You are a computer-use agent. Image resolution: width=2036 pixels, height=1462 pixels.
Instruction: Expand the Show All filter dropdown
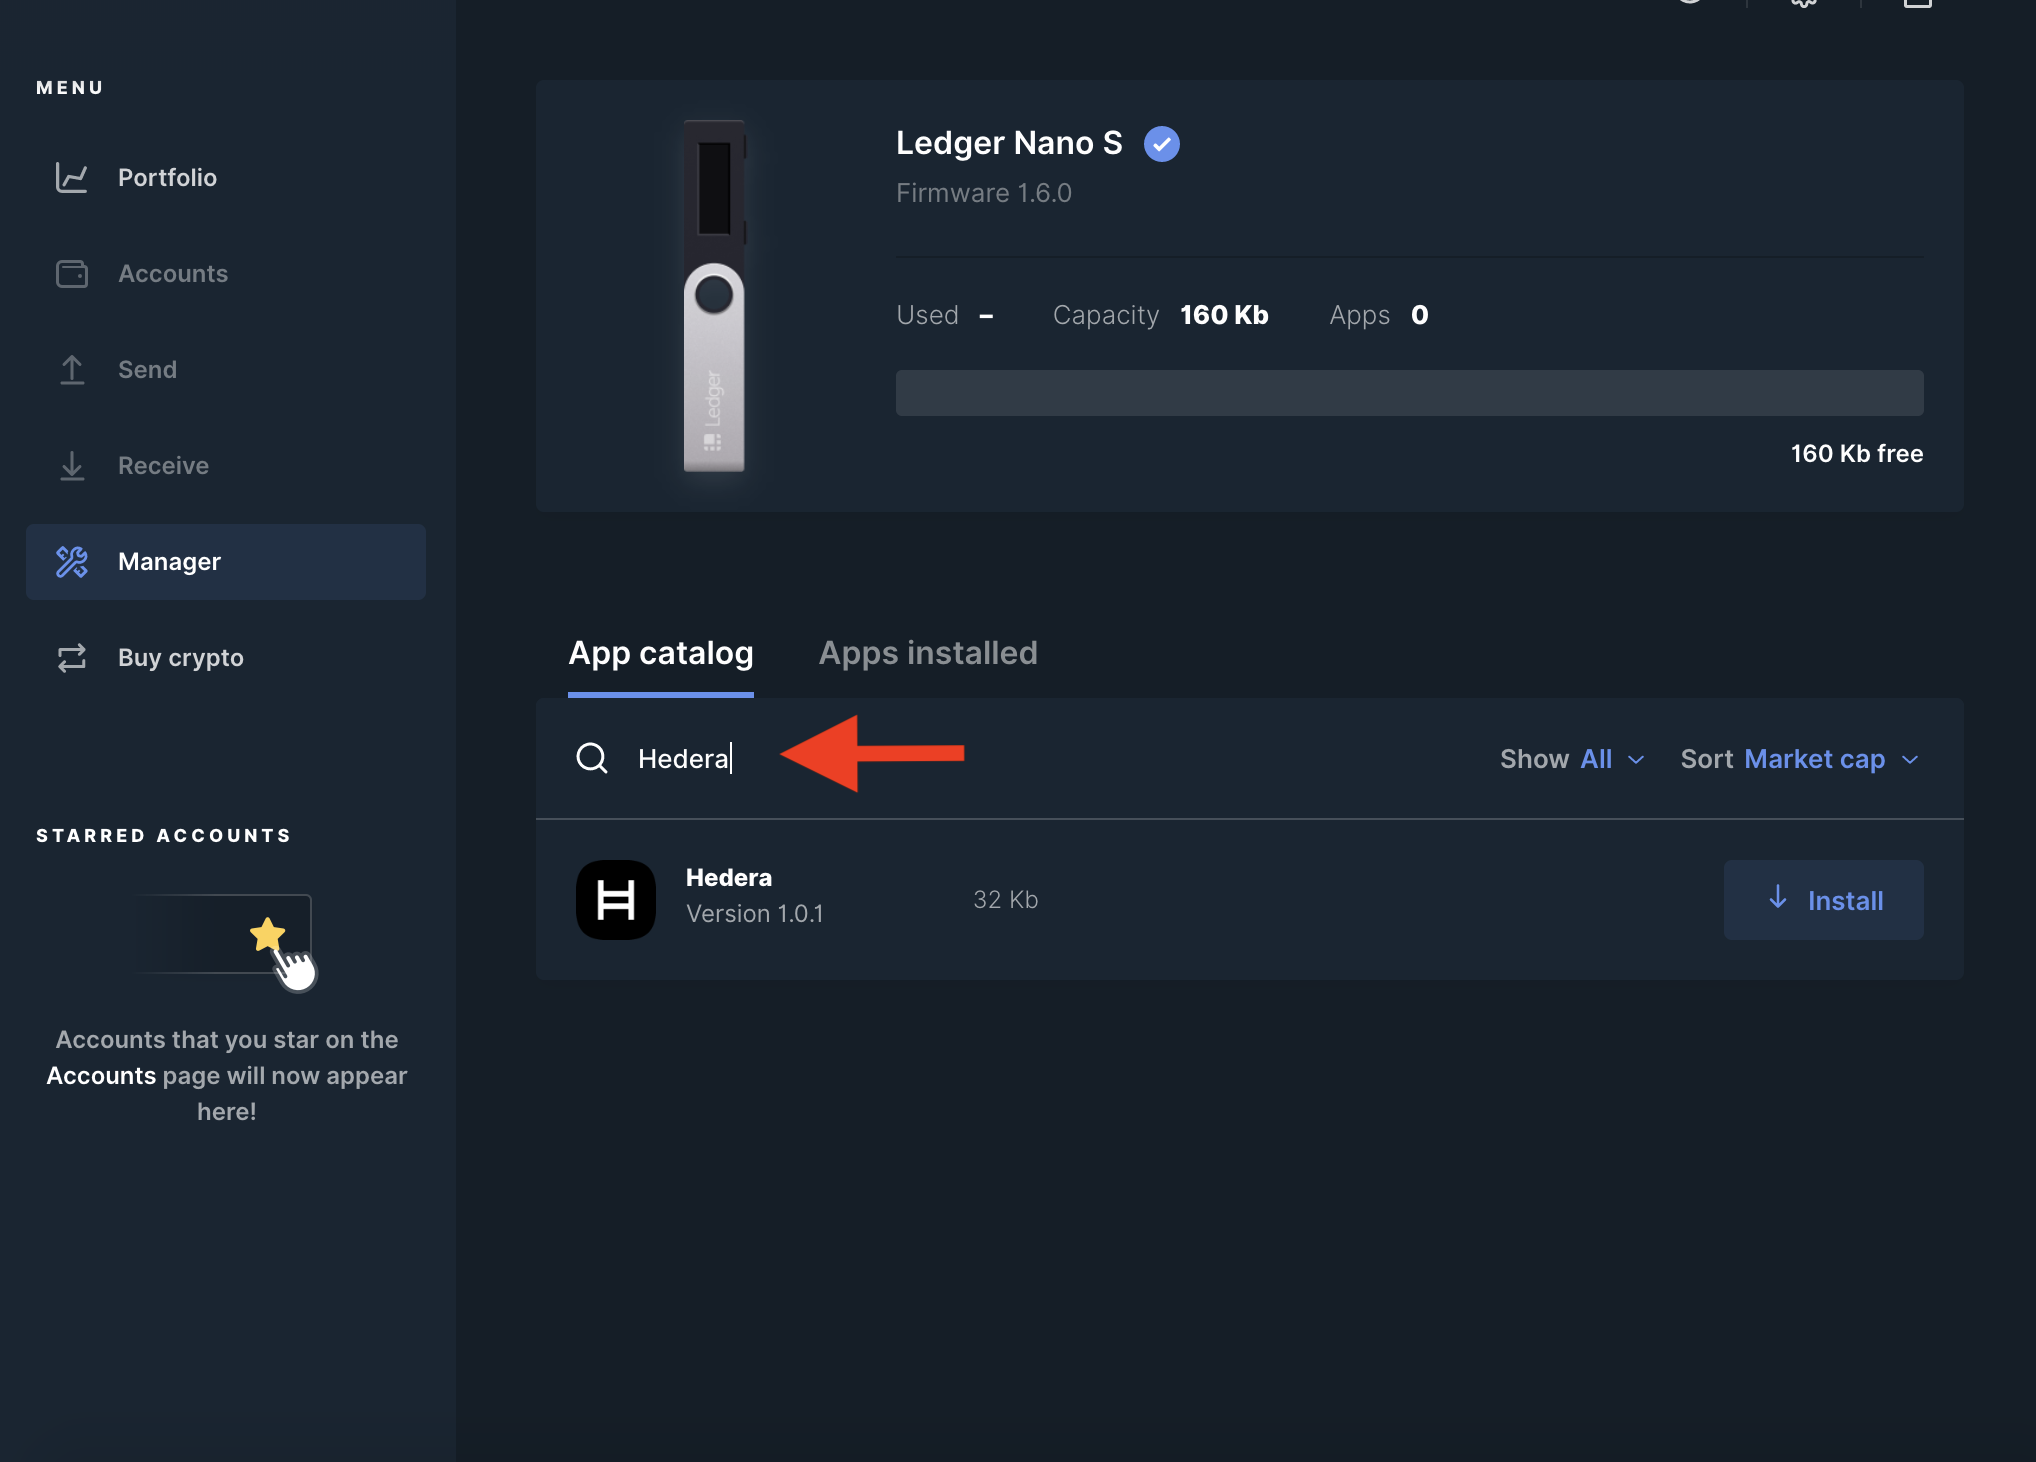pos(1571,759)
